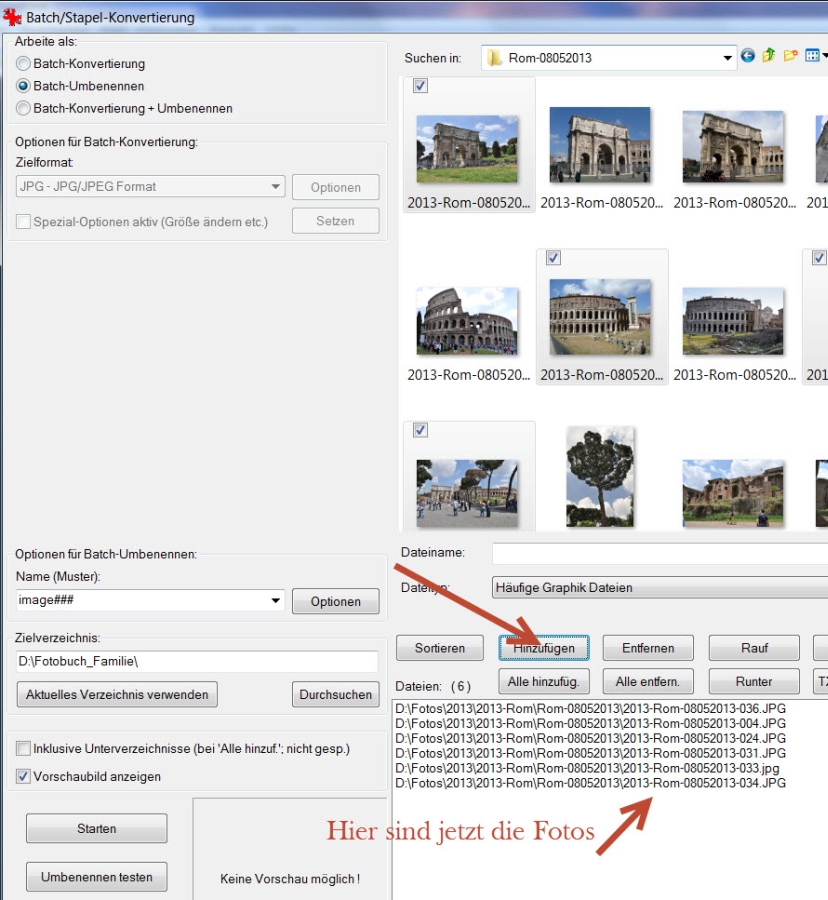
Task: Enable Inklusive Unterverzeichnisse checkbox
Action: coord(23,748)
